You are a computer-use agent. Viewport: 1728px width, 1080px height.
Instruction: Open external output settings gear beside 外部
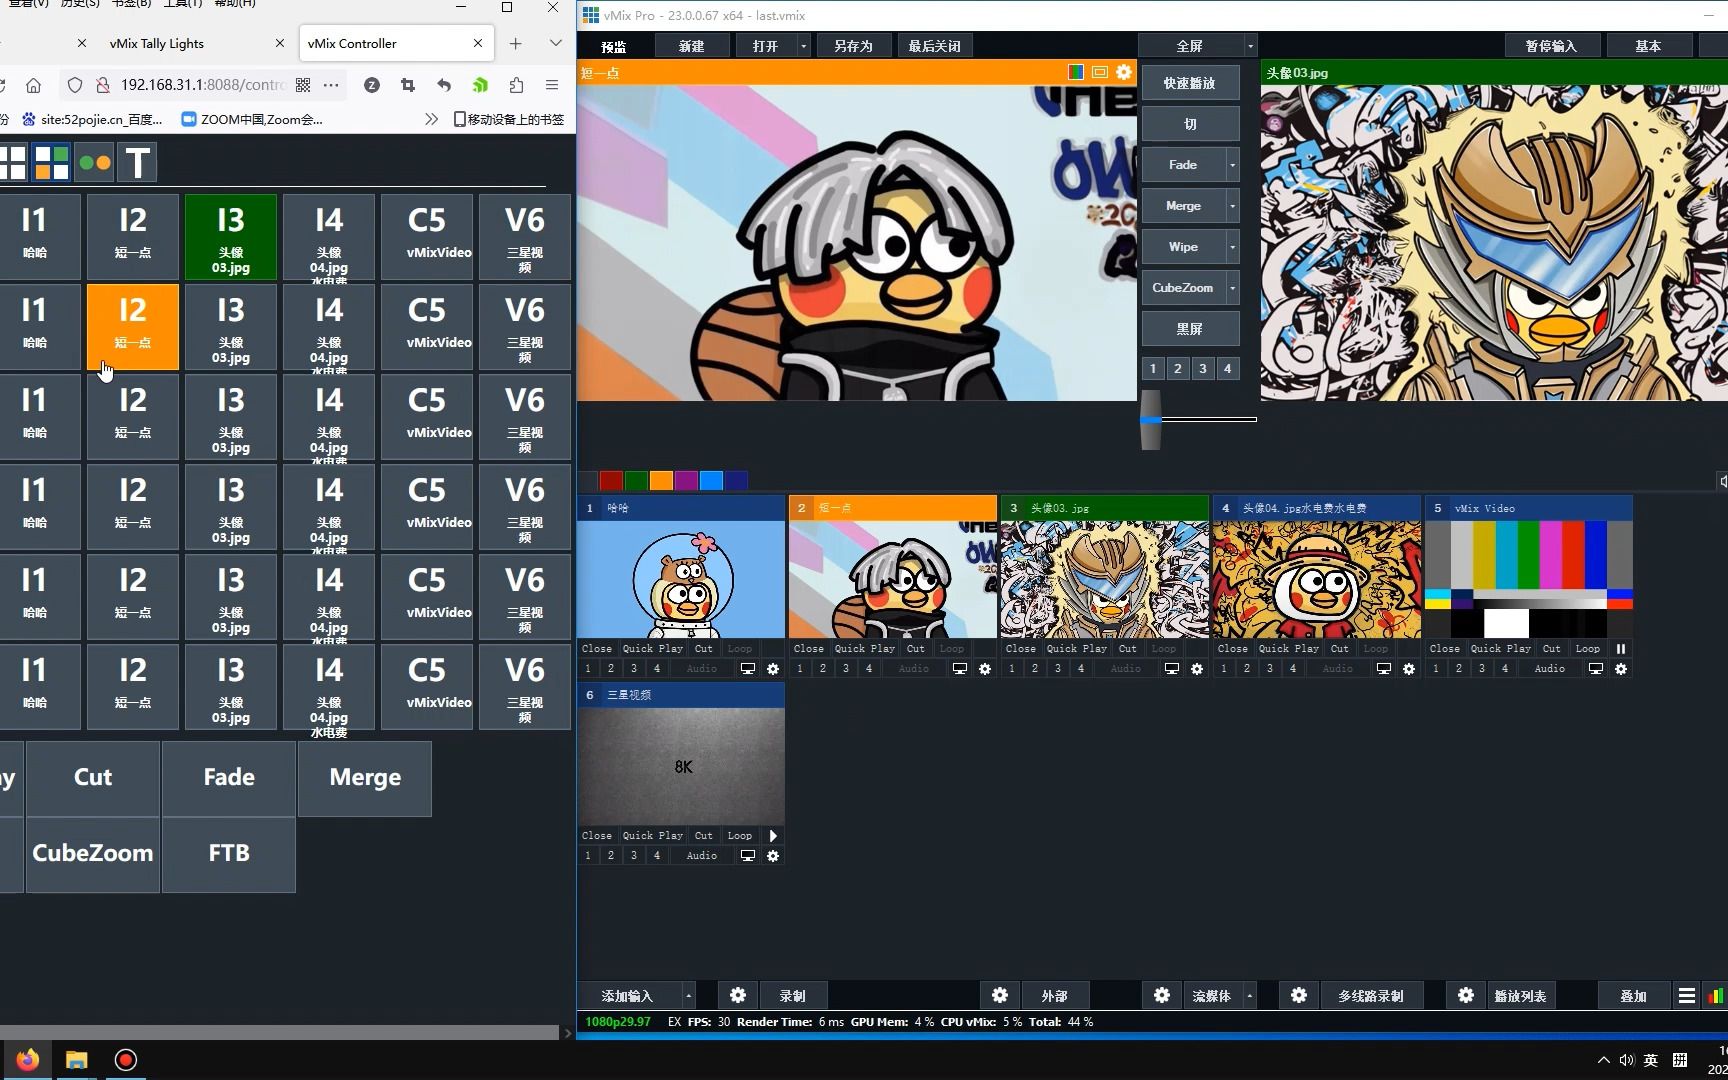1000,995
